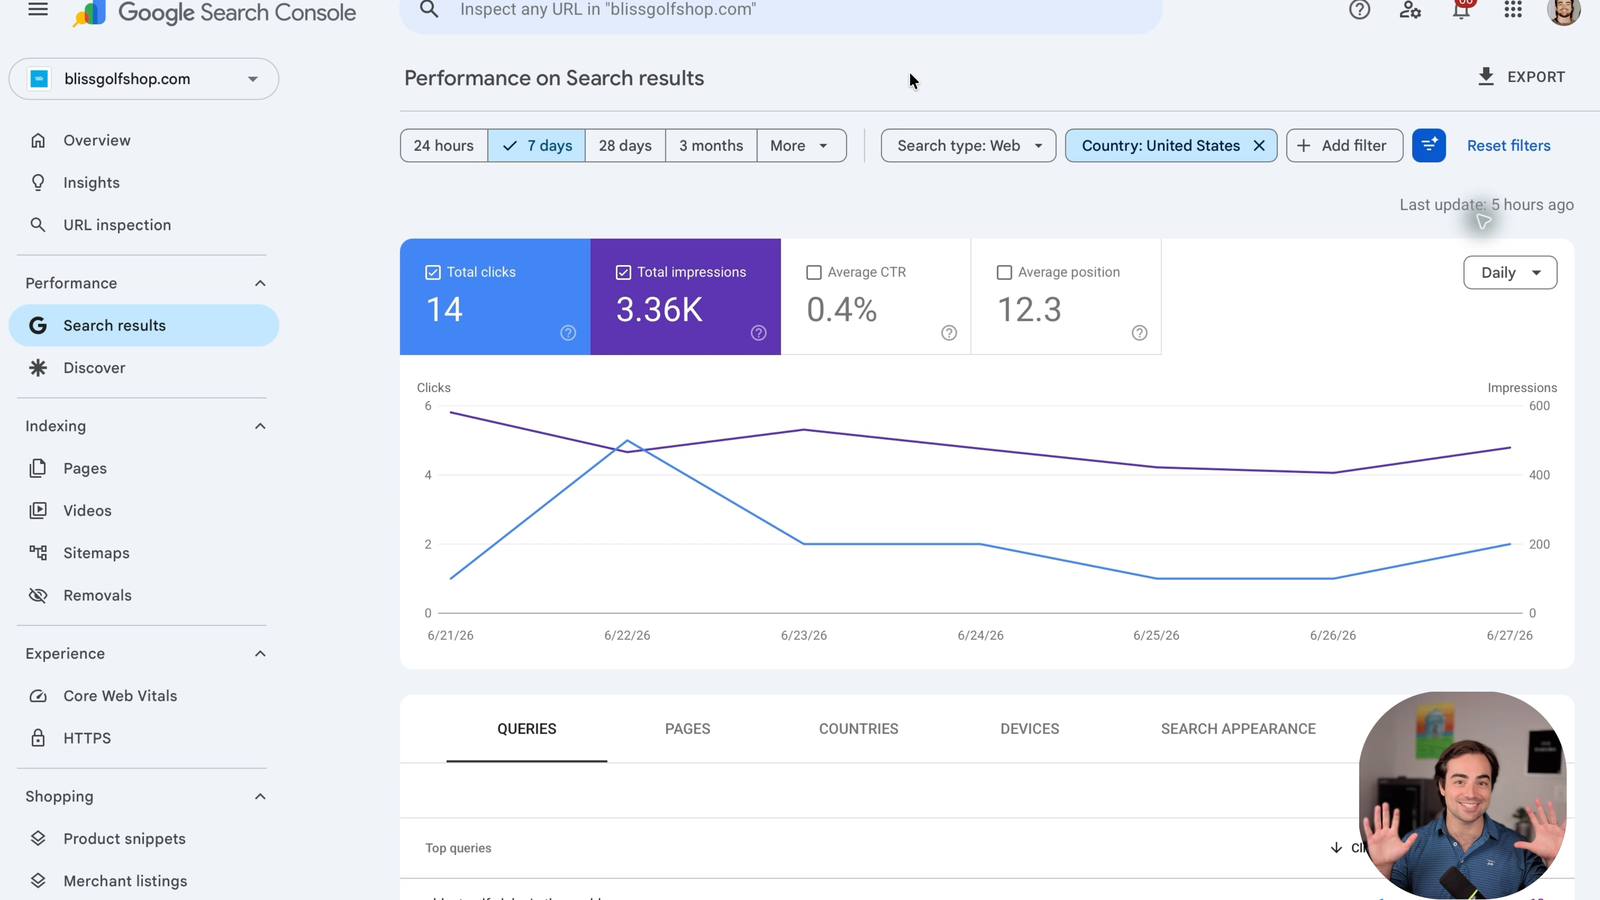Click the 6/22/26 point on clicks line
This screenshot has height=900, width=1600.
pyautogui.click(x=627, y=440)
